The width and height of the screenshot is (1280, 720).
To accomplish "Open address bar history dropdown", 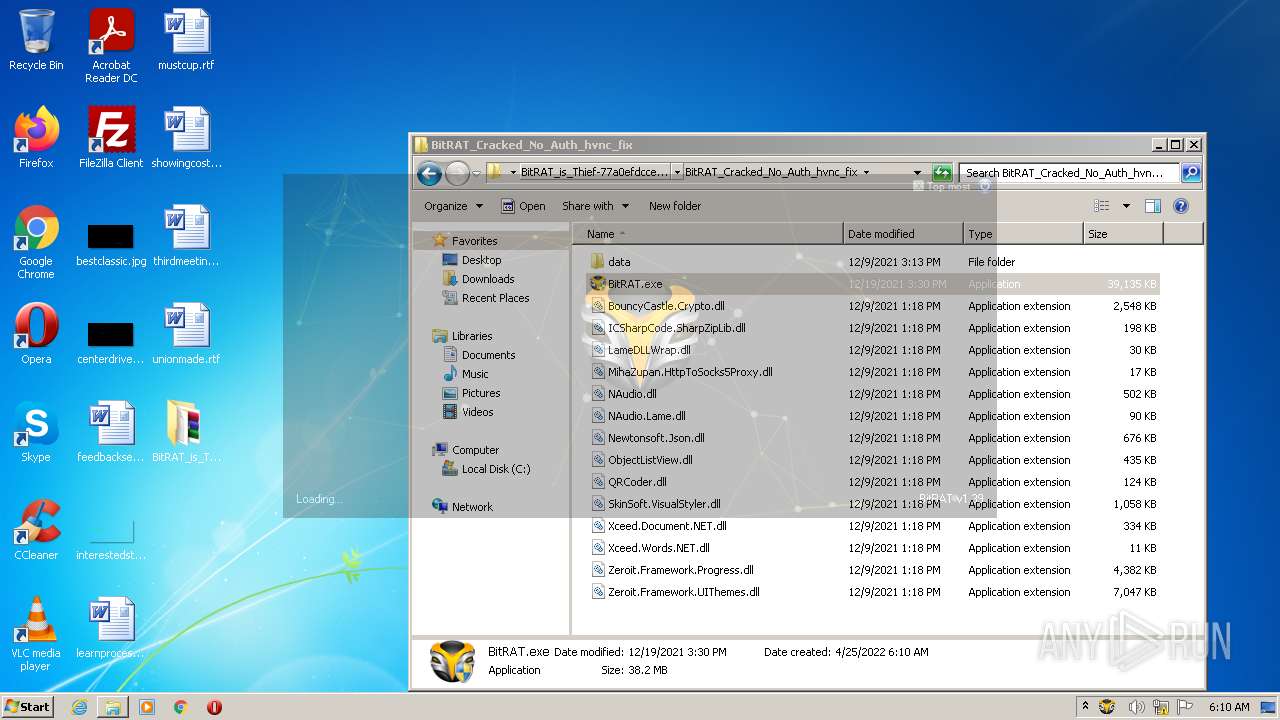I will click(917, 172).
